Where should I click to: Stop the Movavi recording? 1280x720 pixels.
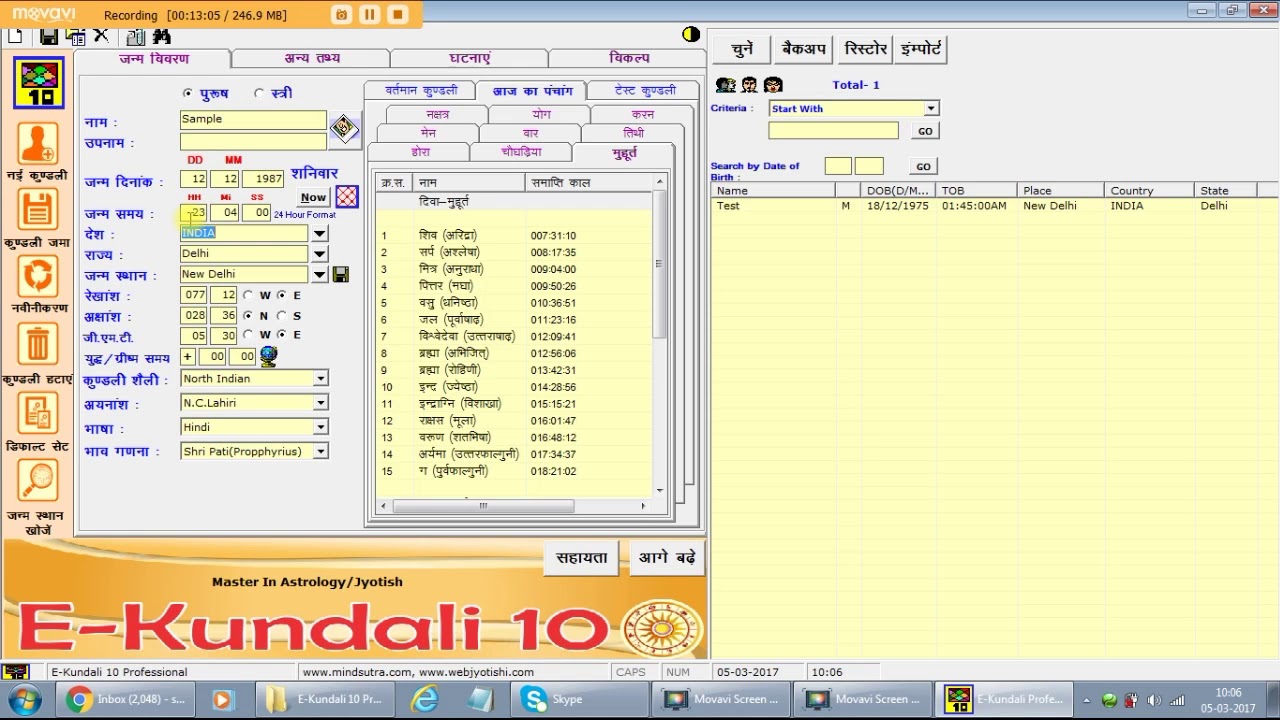pyautogui.click(x=397, y=14)
